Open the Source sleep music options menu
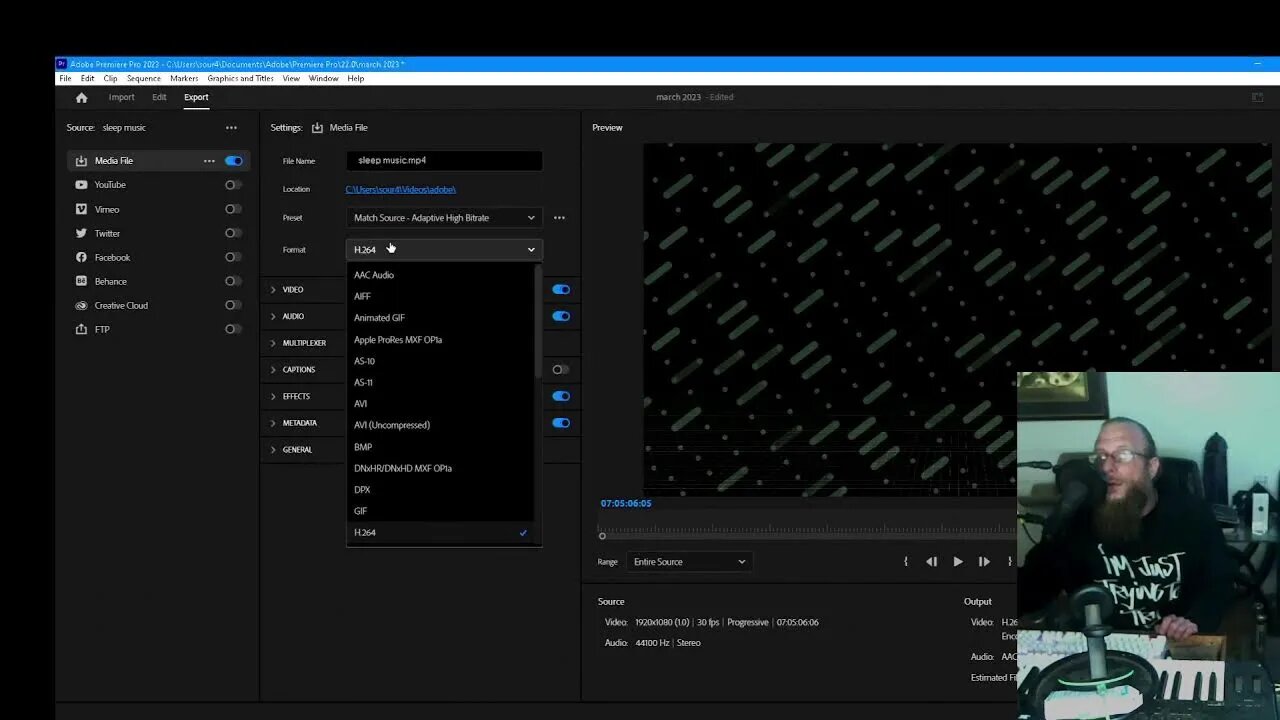This screenshot has height=720, width=1280. click(231, 128)
